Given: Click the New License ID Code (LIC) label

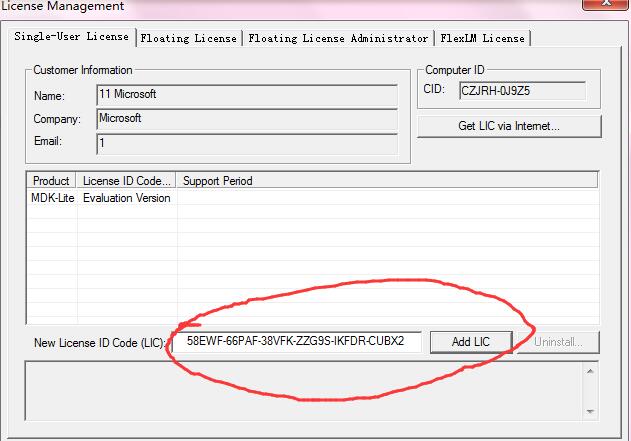Looking at the screenshot, I should [x=99, y=343].
